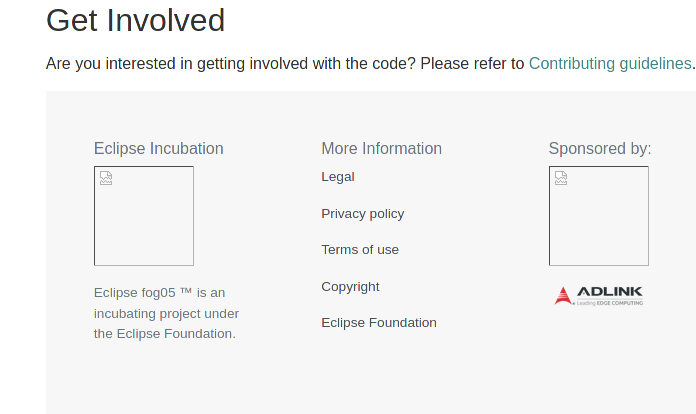This screenshot has width=696, height=414.
Task: Go to Terms of use
Action: tap(360, 250)
